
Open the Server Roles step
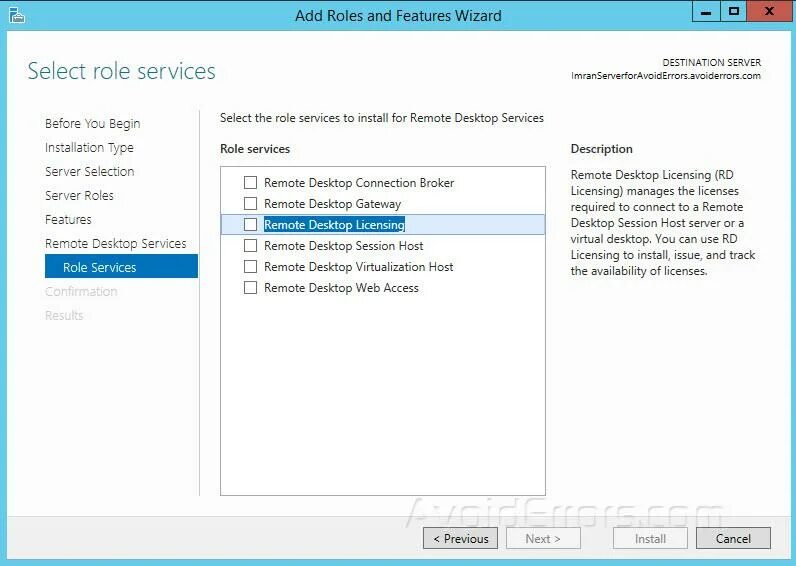tap(79, 195)
